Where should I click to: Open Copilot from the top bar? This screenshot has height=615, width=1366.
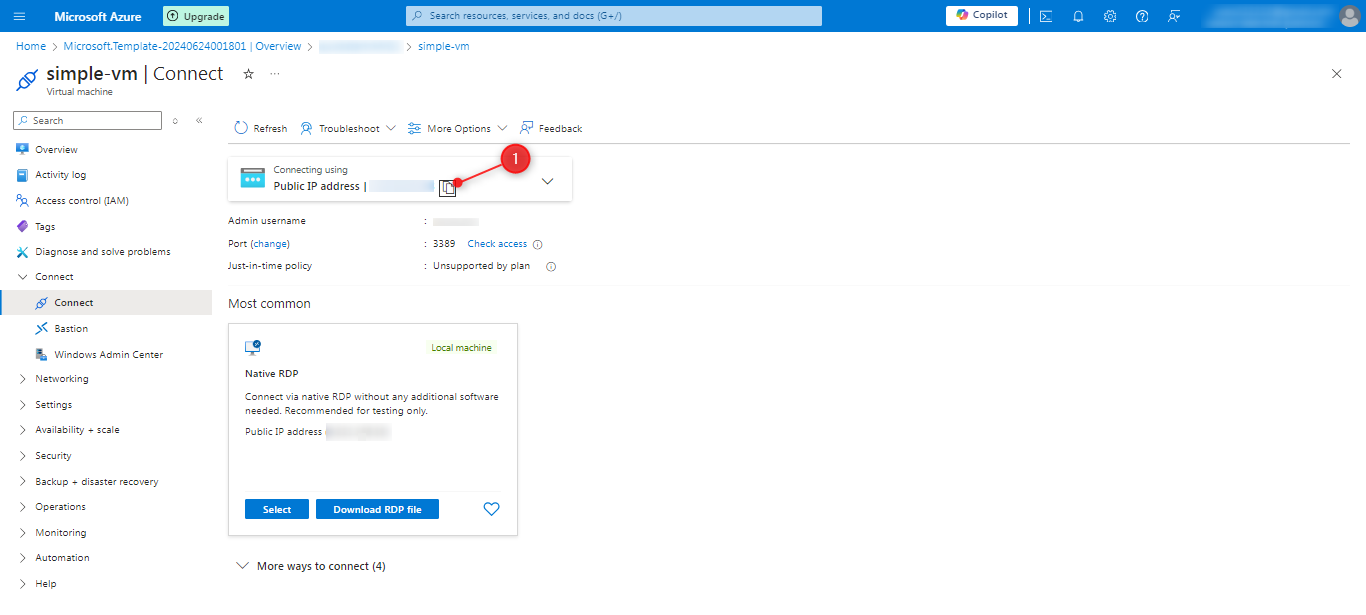point(982,15)
